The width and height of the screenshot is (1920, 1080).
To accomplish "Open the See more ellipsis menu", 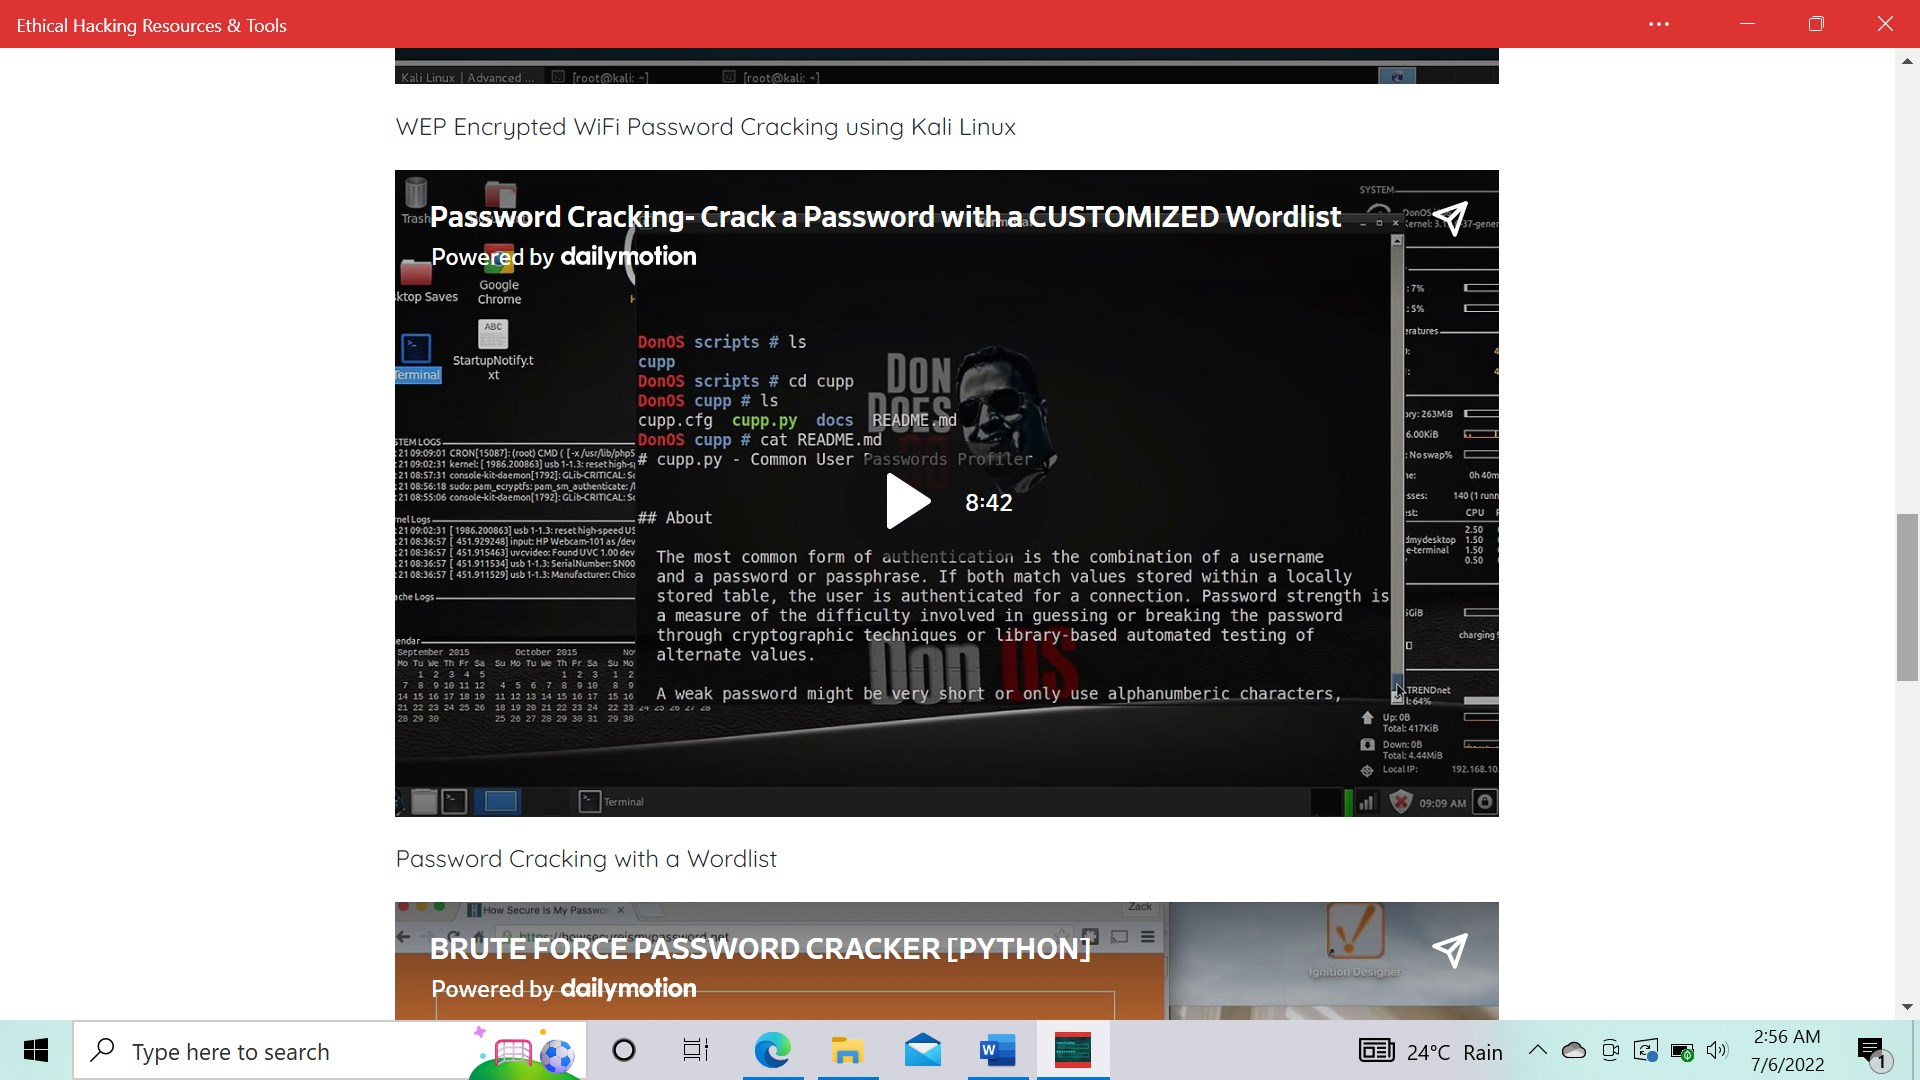I will (x=1659, y=24).
